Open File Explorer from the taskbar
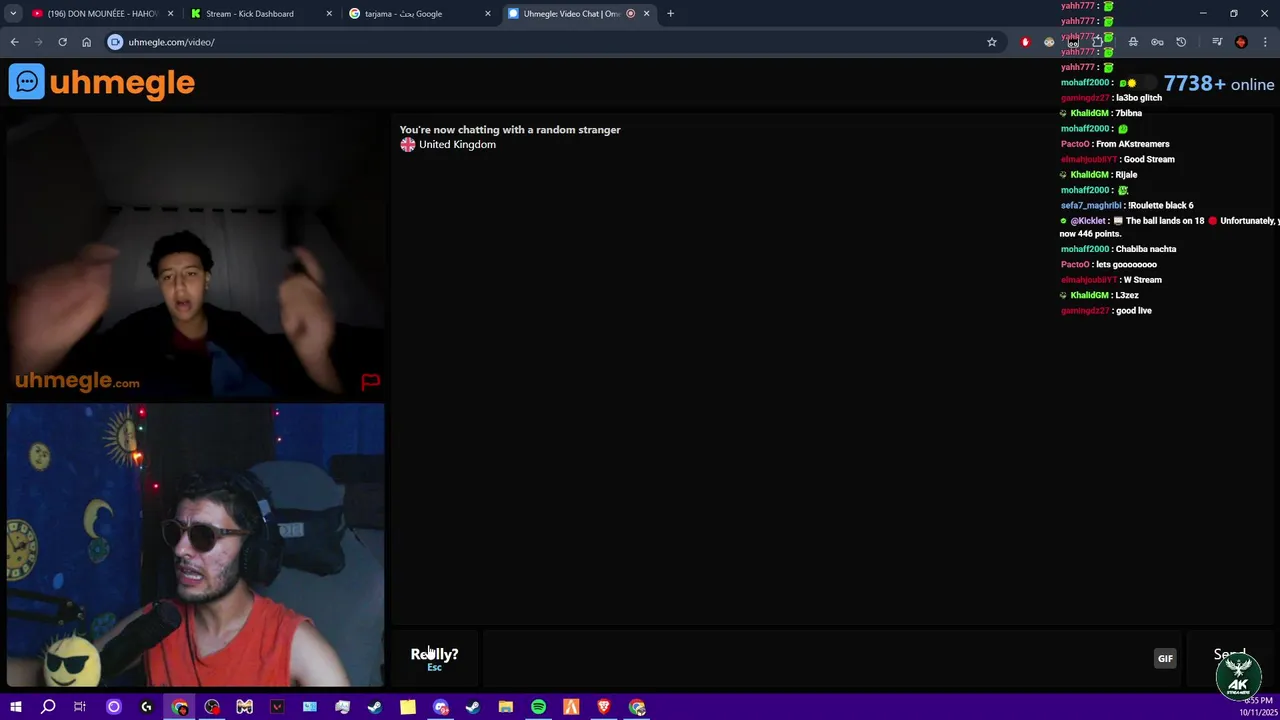Viewport: 1280px width, 720px height. coord(506,707)
